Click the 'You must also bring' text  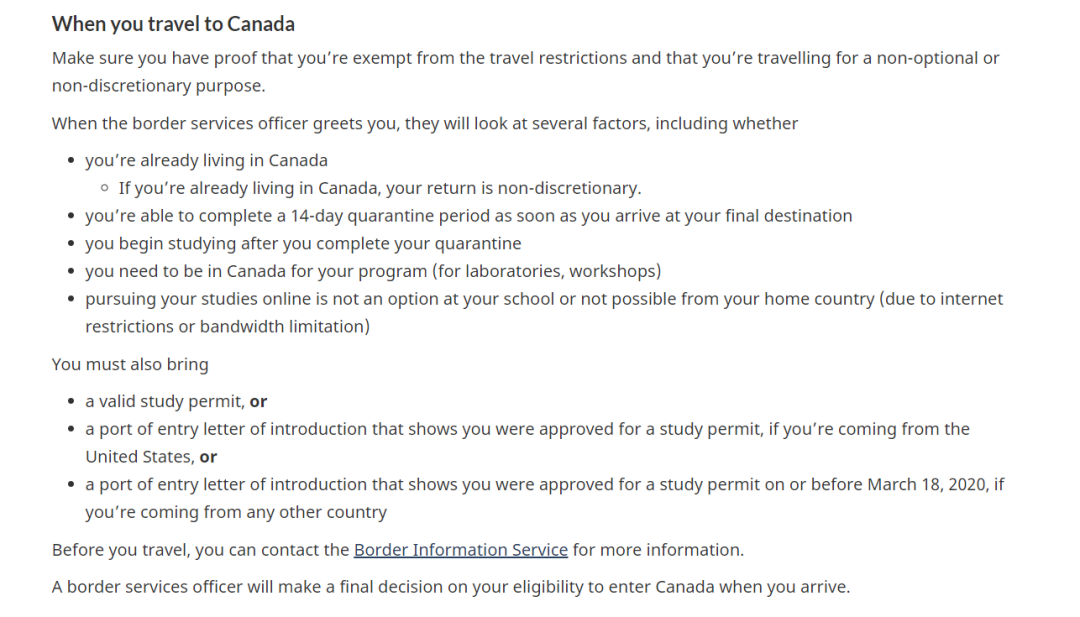[130, 364]
